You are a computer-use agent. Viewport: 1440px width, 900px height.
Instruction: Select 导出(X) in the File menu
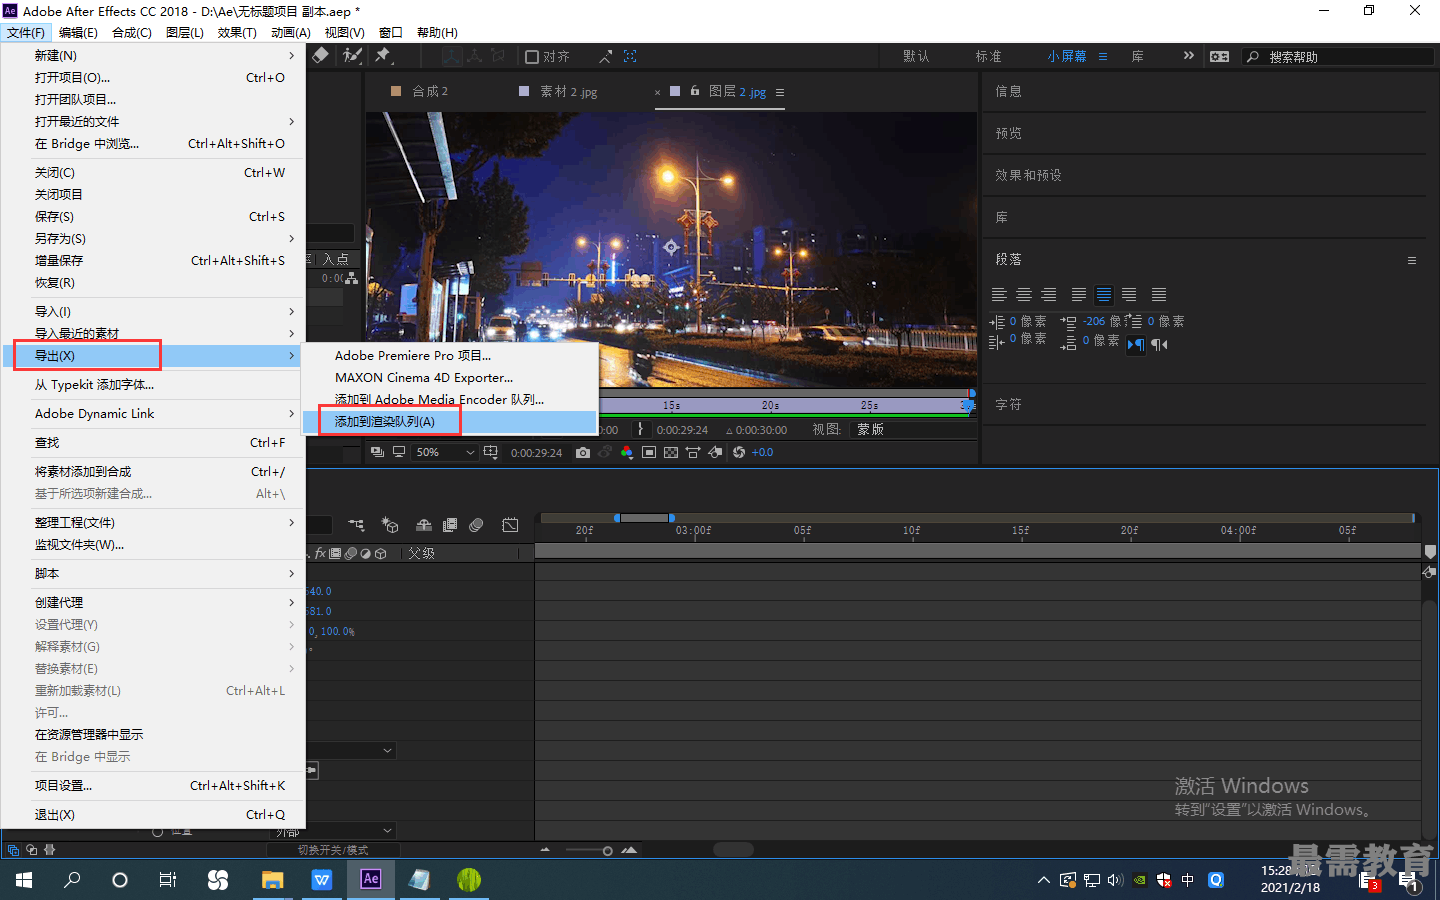coord(152,356)
